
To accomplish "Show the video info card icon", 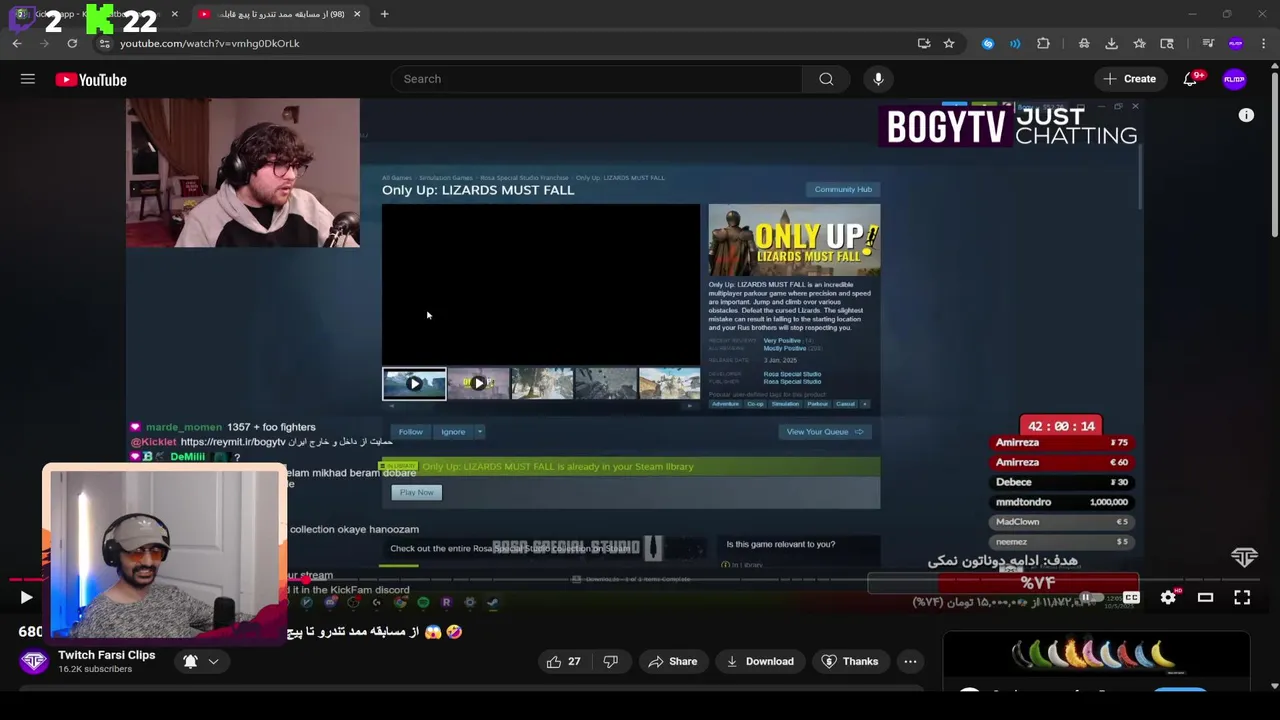I will click(1246, 116).
